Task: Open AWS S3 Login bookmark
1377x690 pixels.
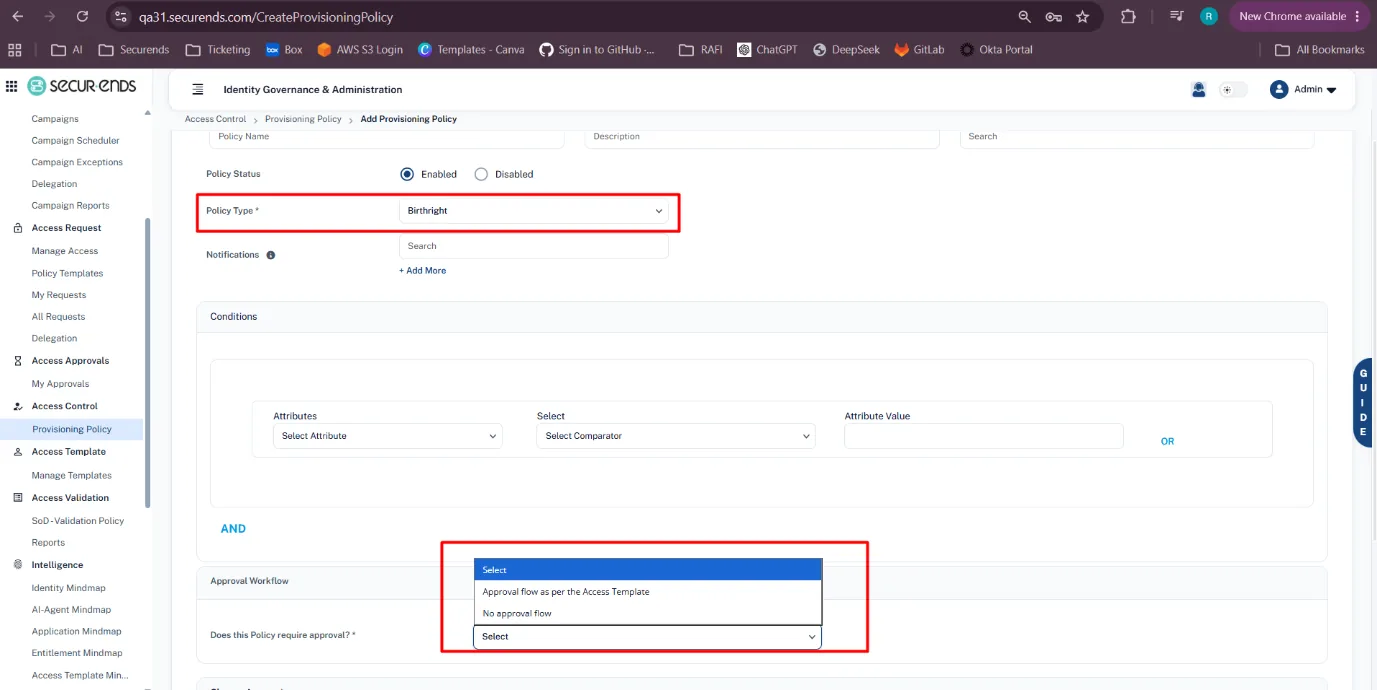Action: (360, 49)
